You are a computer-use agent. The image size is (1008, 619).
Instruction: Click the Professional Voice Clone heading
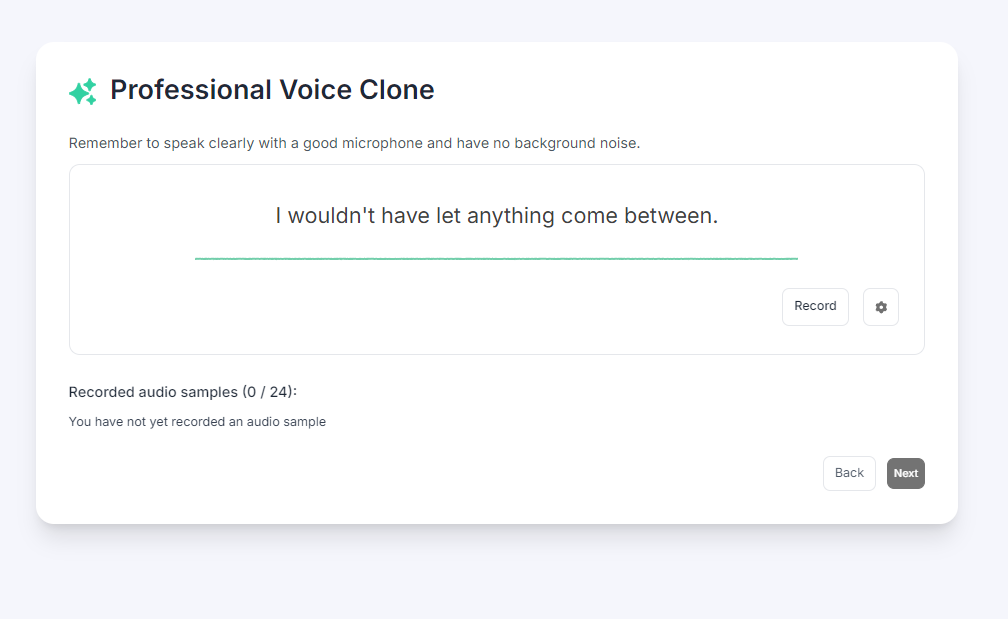pyautogui.click(x=272, y=90)
